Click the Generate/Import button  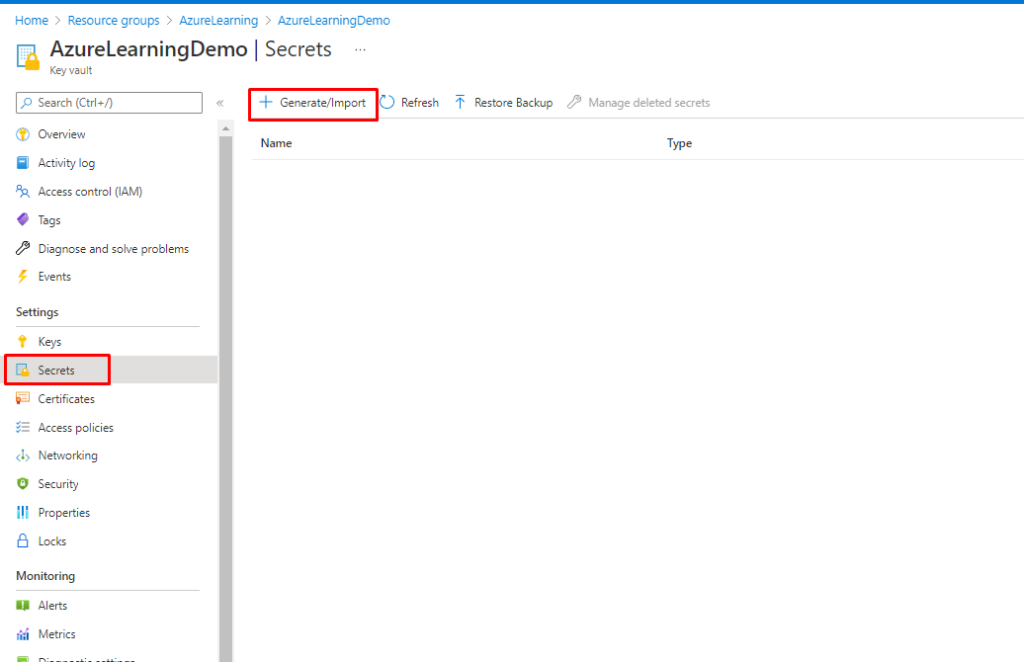pyautogui.click(x=313, y=103)
